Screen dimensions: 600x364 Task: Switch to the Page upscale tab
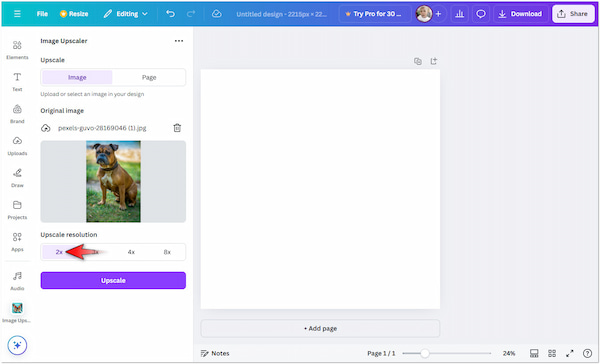(149, 77)
